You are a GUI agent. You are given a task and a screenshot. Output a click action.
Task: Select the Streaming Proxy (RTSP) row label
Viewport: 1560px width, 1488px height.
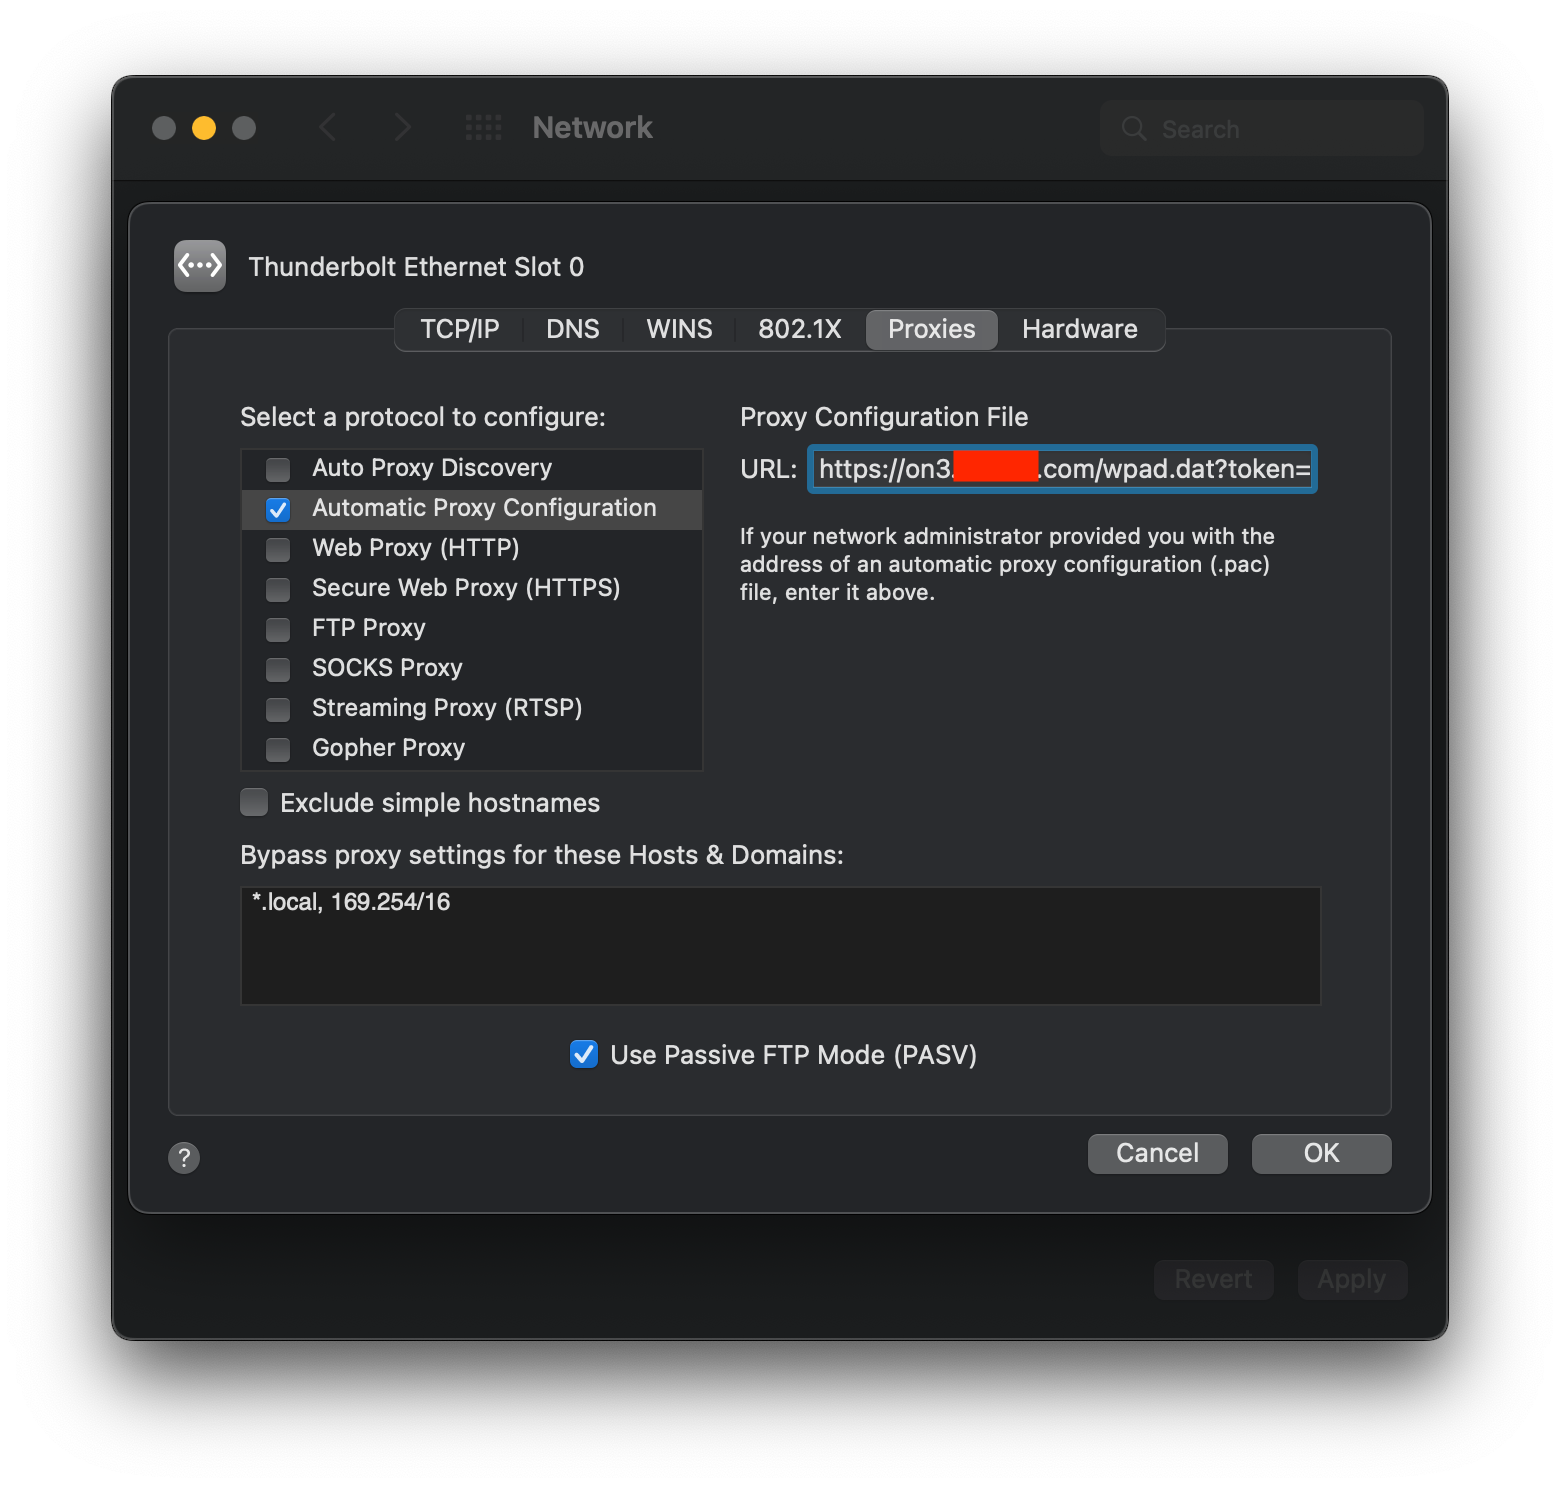tap(447, 708)
